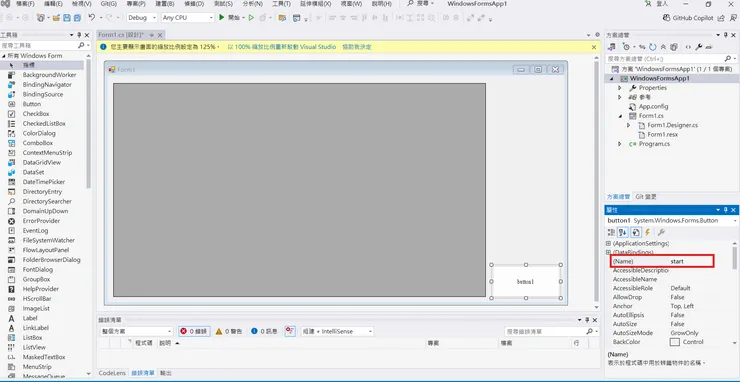Image resolution: width=740 pixels, height=382 pixels.
Task: Switch to the CodeLens tab
Action: [x=113, y=373]
